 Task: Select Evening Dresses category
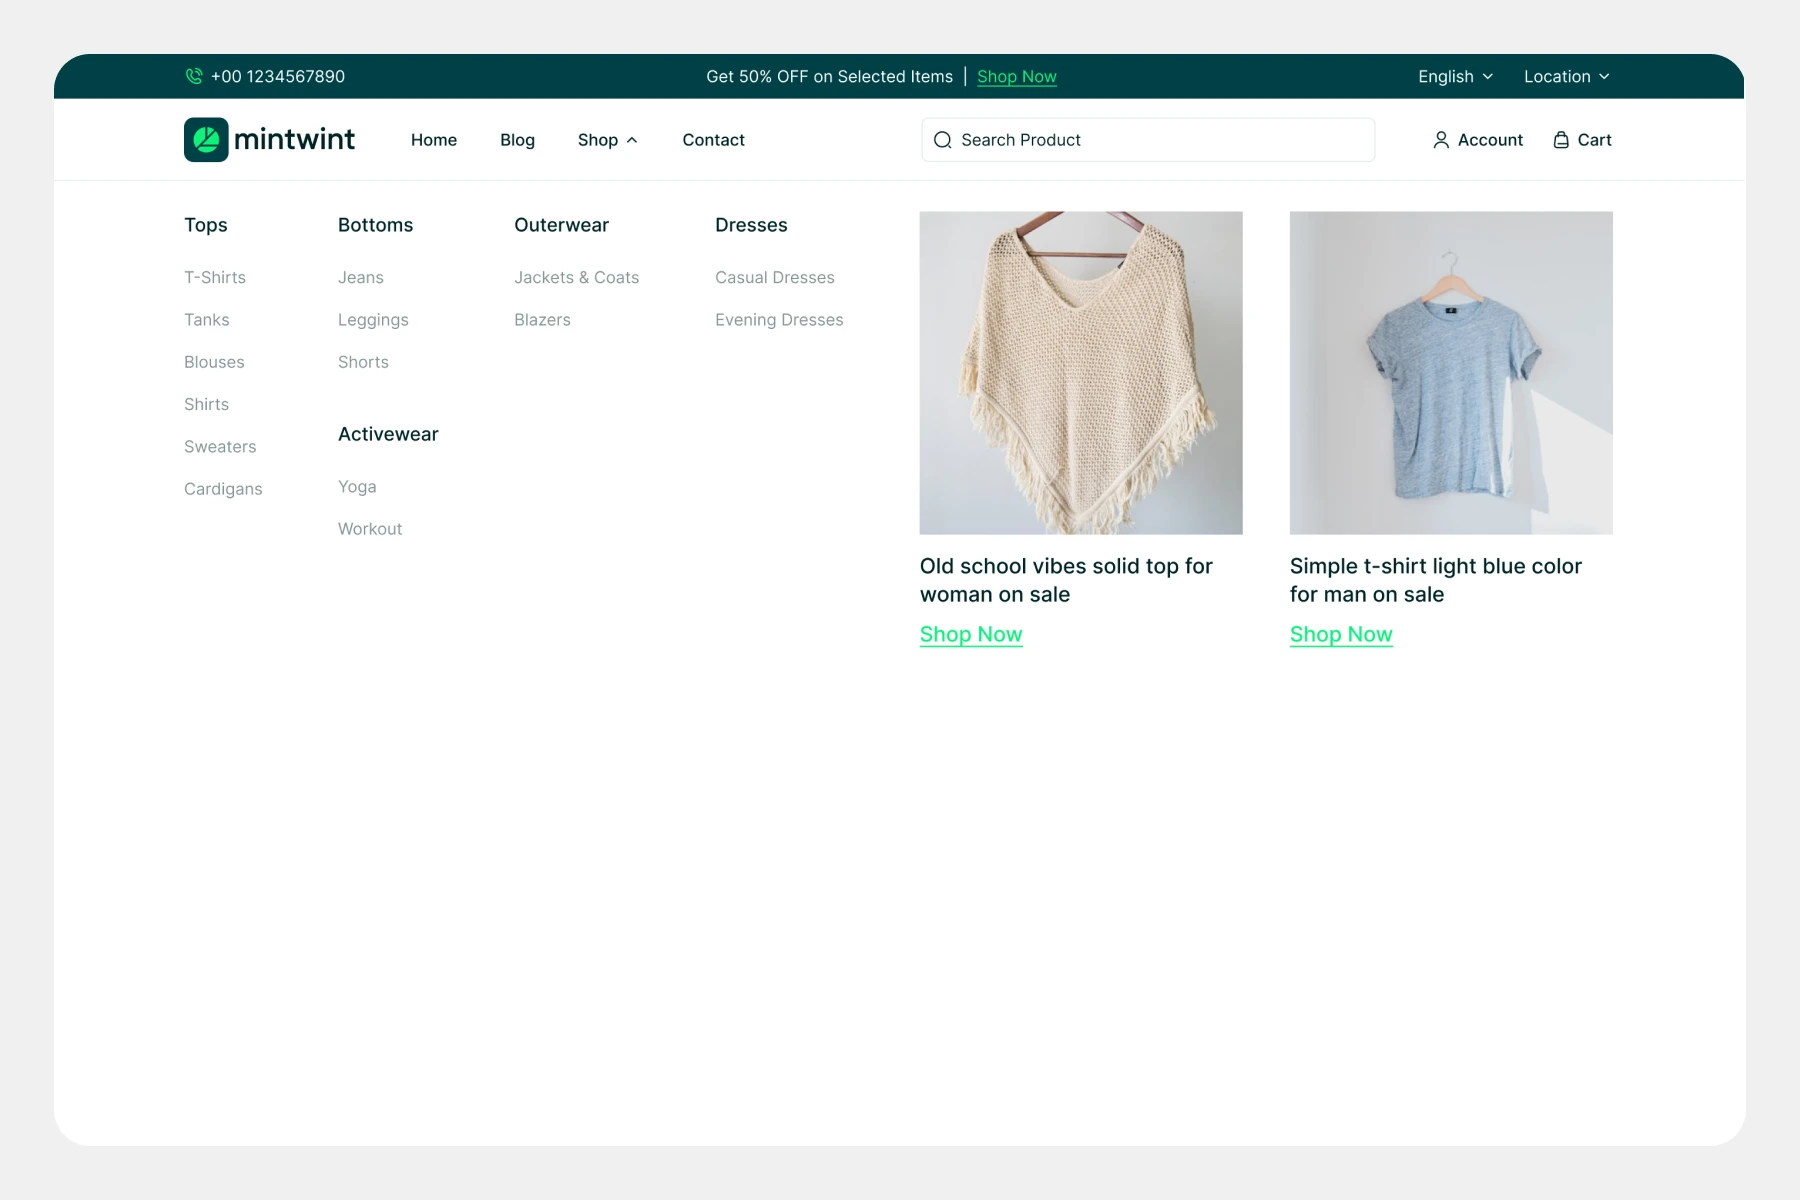click(x=779, y=320)
